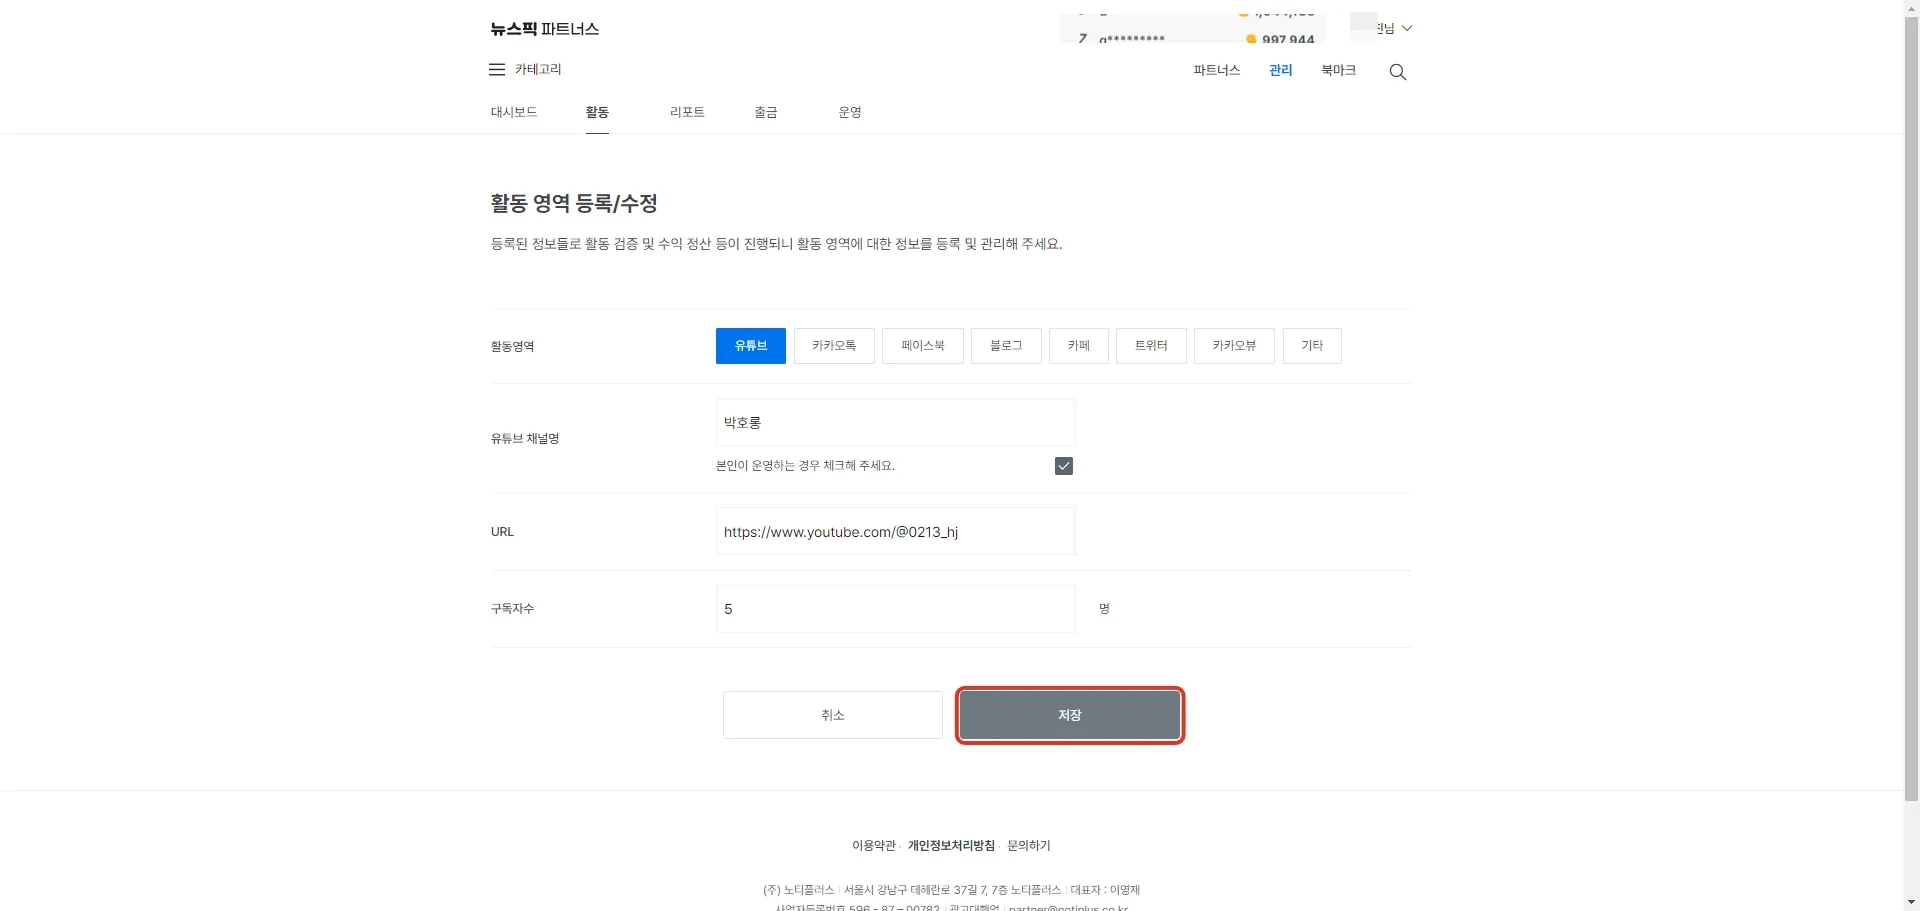This screenshot has height=911, width=1920.
Task: Click the 유튜브 채널명 input field
Action: click(x=896, y=422)
